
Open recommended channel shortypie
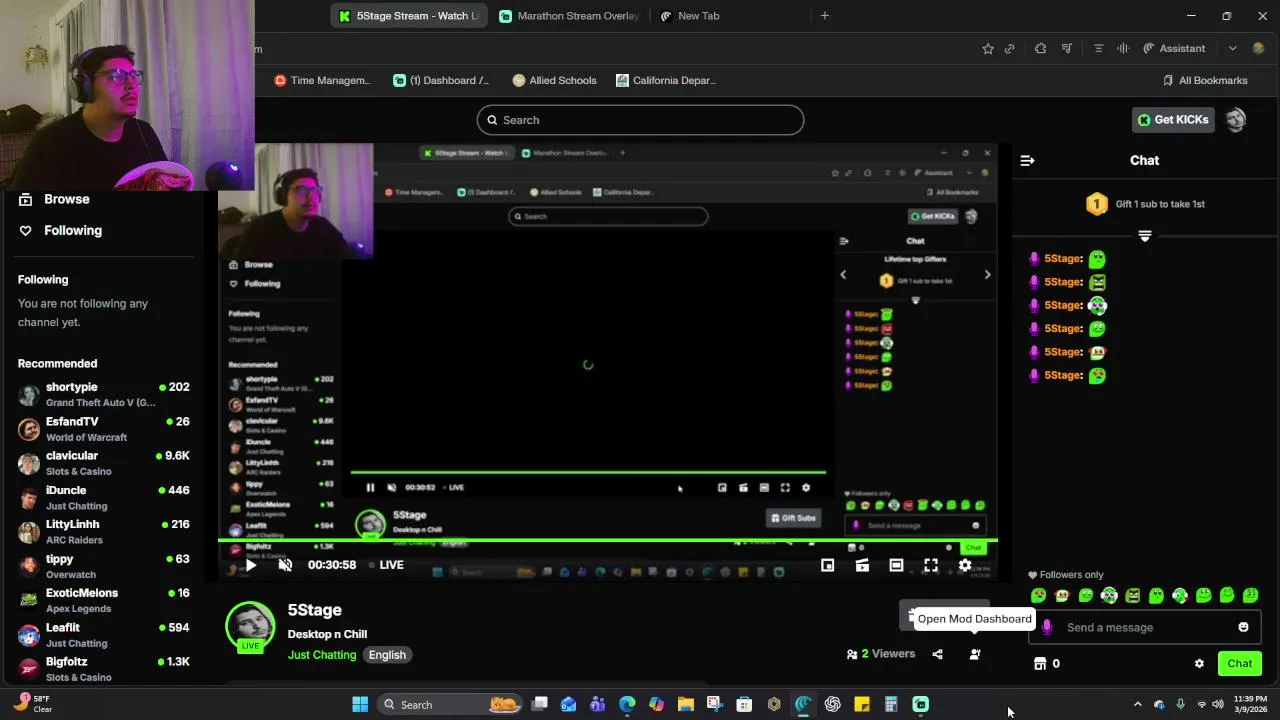103,394
